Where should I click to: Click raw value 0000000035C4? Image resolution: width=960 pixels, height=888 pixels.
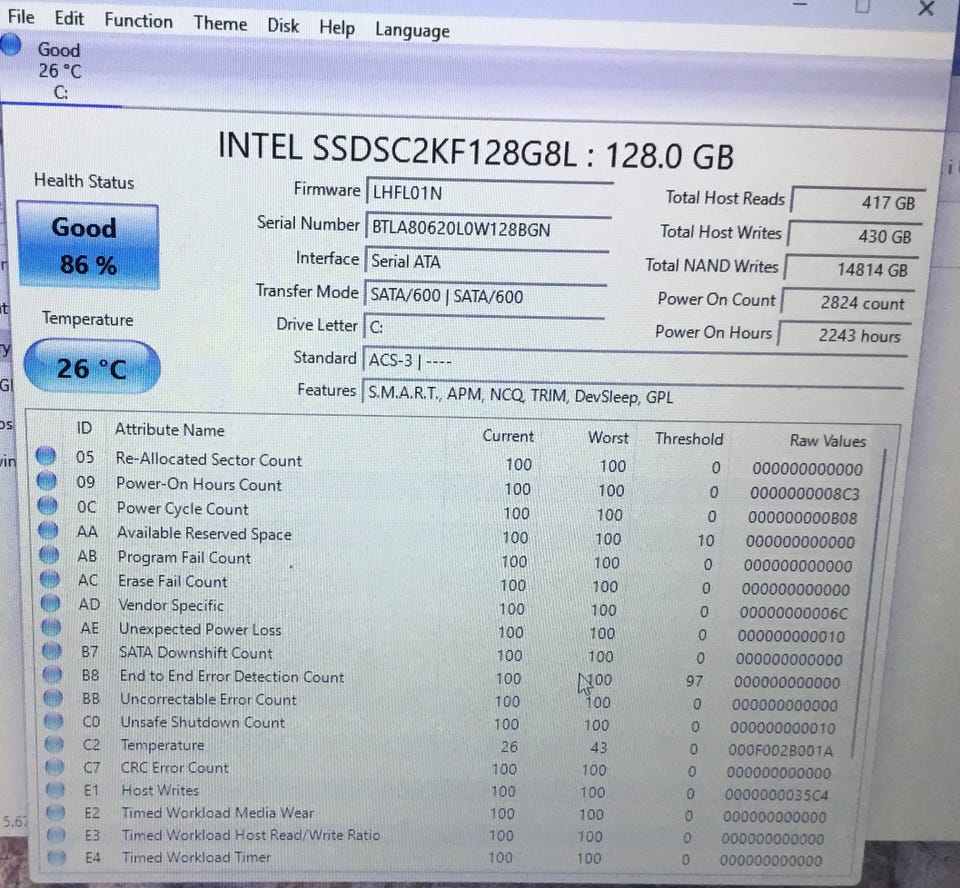(776, 795)
